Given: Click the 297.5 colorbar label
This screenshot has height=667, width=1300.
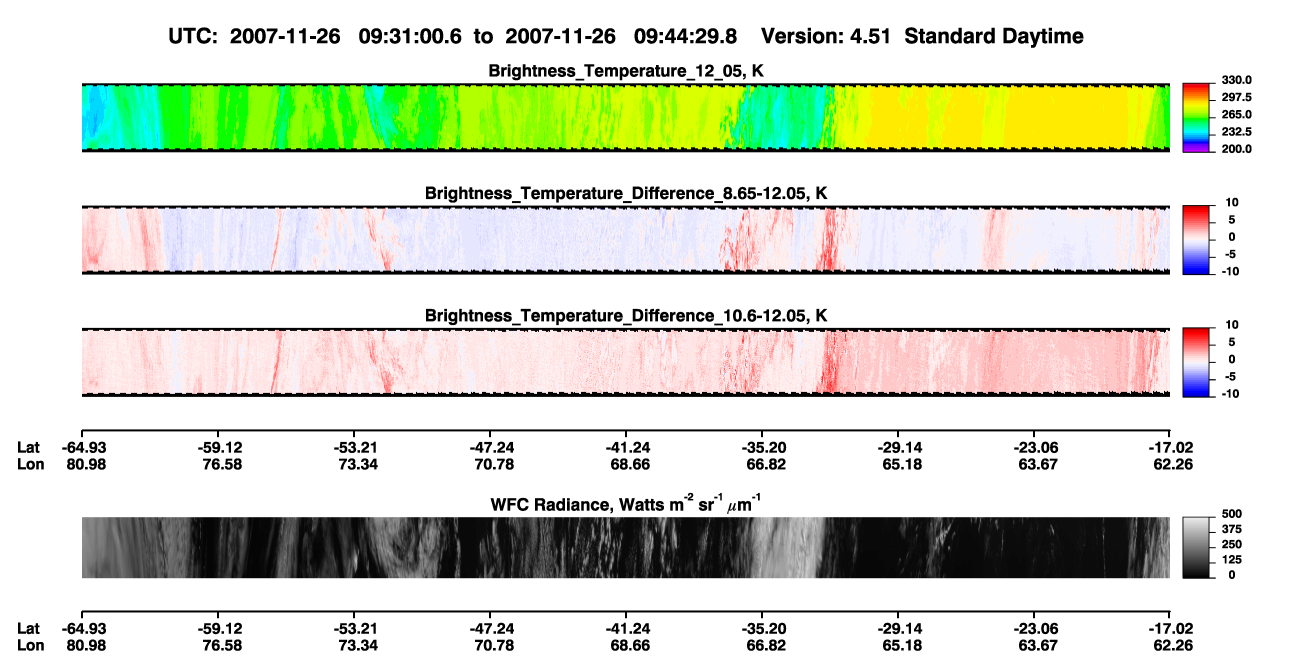Looking at the screenshot, I should point(1236,97).
